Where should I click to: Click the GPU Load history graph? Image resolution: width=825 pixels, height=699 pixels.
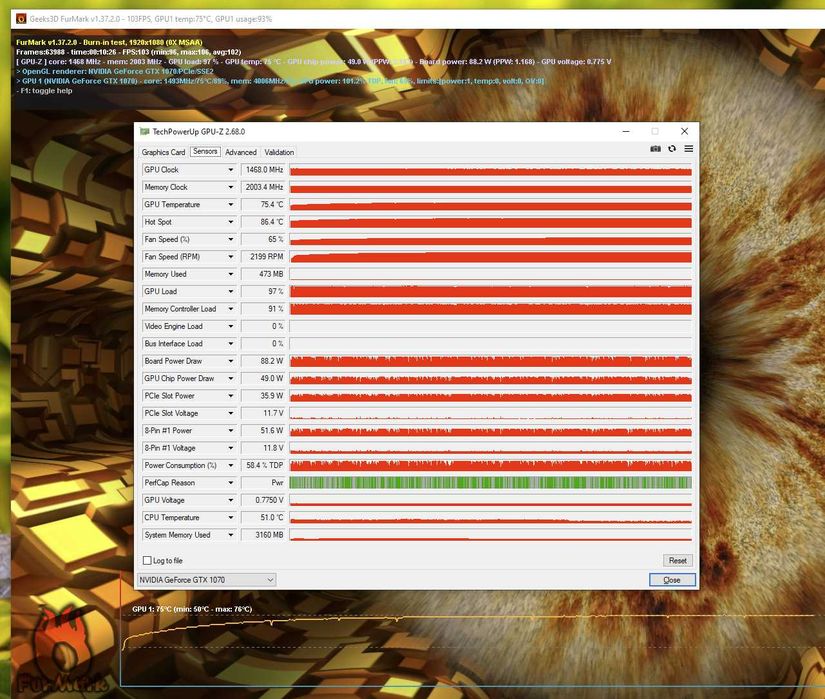(490, 291)
